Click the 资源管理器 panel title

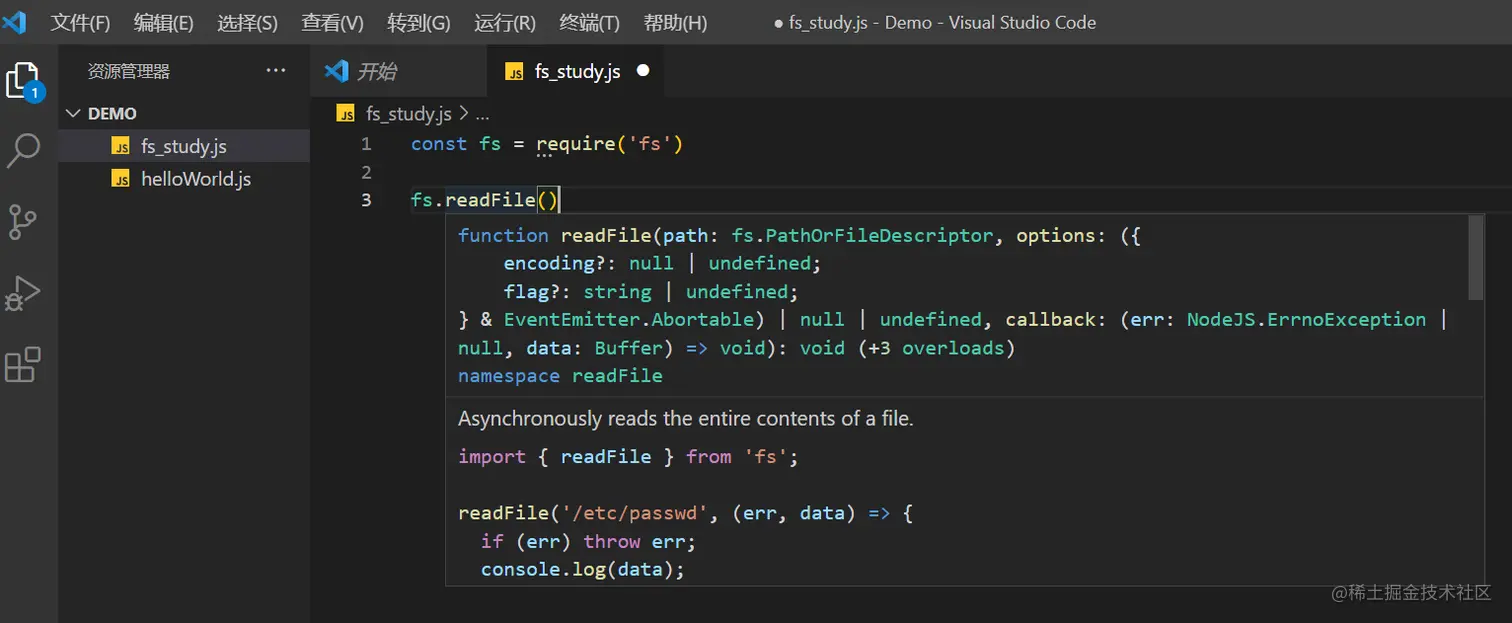coord(129,71)
